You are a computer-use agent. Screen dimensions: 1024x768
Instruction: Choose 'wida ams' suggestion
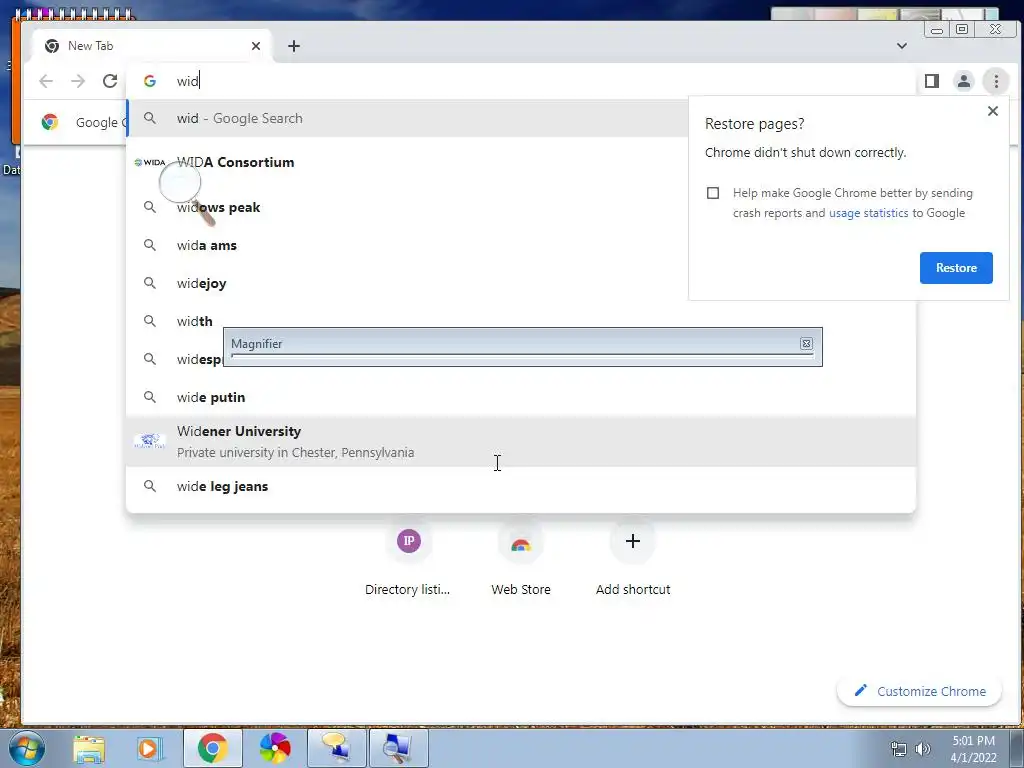407,245
